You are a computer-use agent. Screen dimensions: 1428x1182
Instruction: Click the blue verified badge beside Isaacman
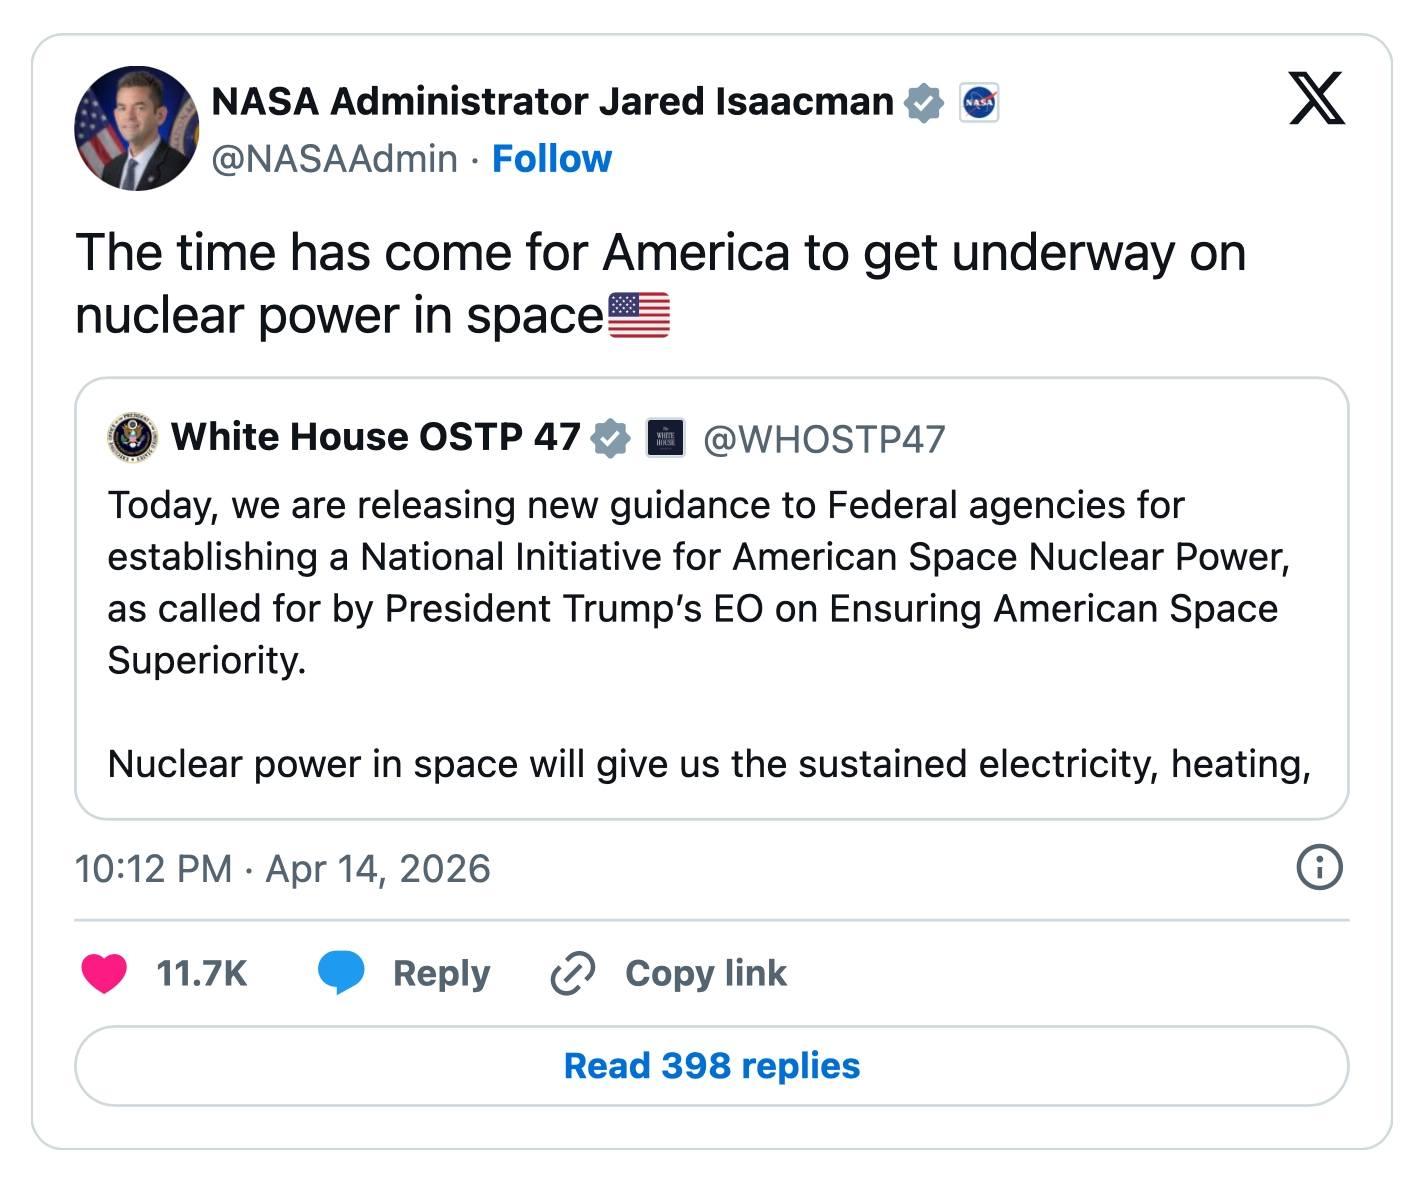(x=923, y=103)
